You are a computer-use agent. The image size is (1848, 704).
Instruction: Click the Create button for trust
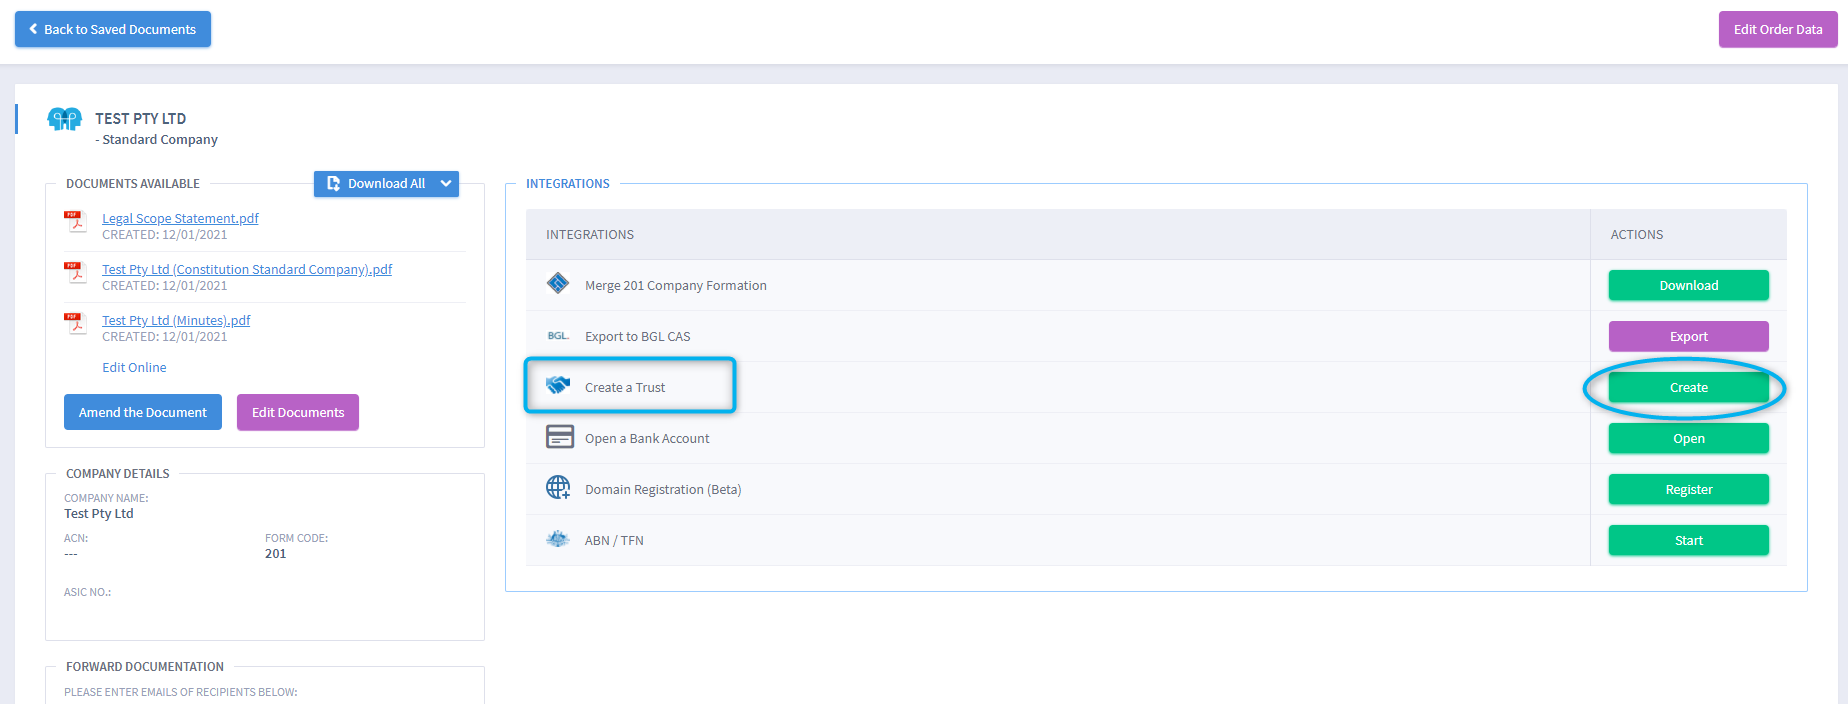tap(1689, 387)
